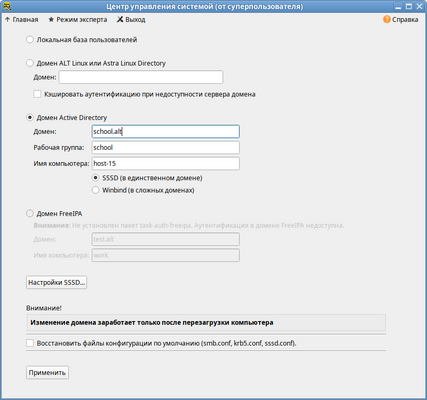
Task: Click the Имя компьютера field with host-15
Action: coord(165,163)
